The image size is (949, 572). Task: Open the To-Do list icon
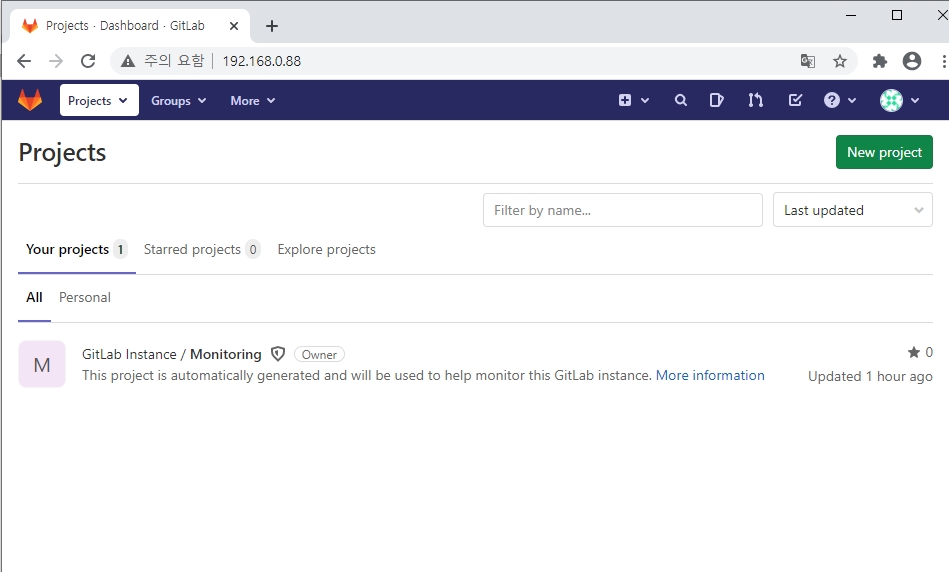tap(795, 100)
